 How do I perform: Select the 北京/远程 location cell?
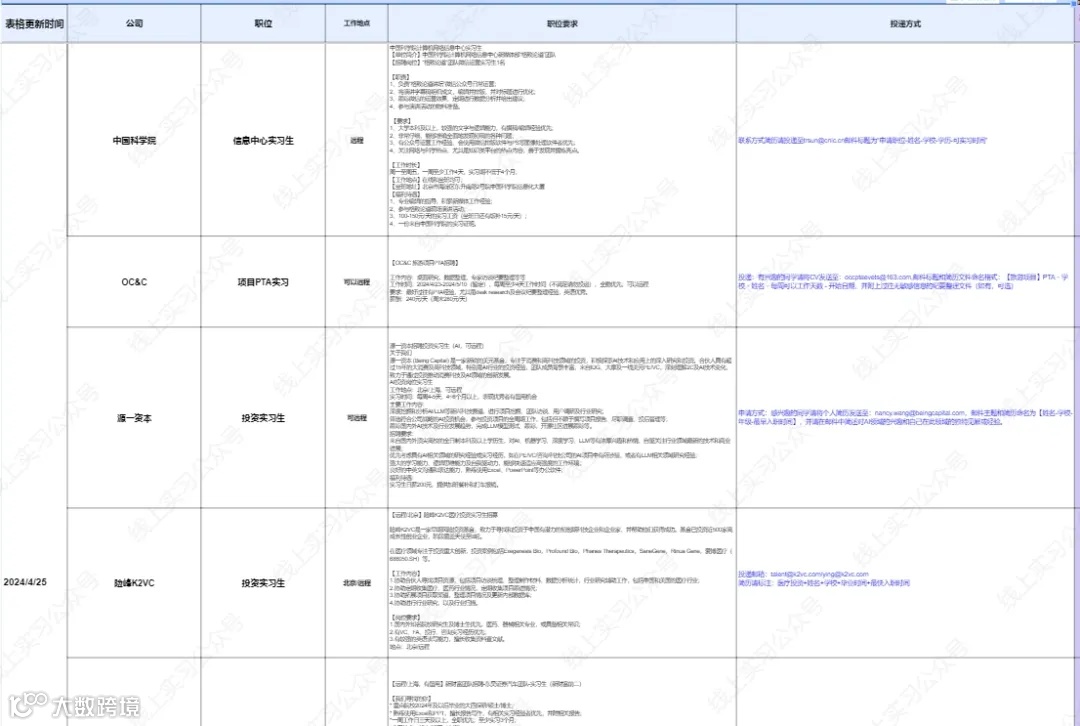click(x=357, y=583)
